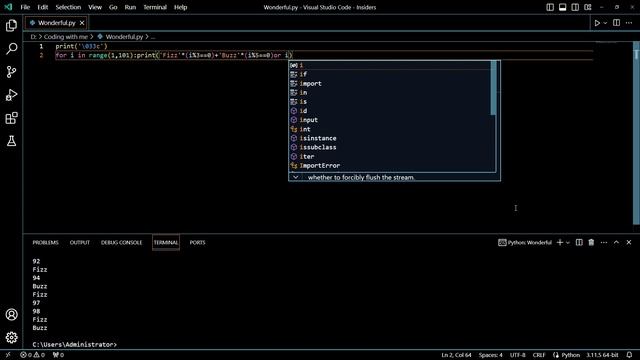Open the Source Control view
The image size is (640, 360).
pyautogui.click(x=11, y=72)
